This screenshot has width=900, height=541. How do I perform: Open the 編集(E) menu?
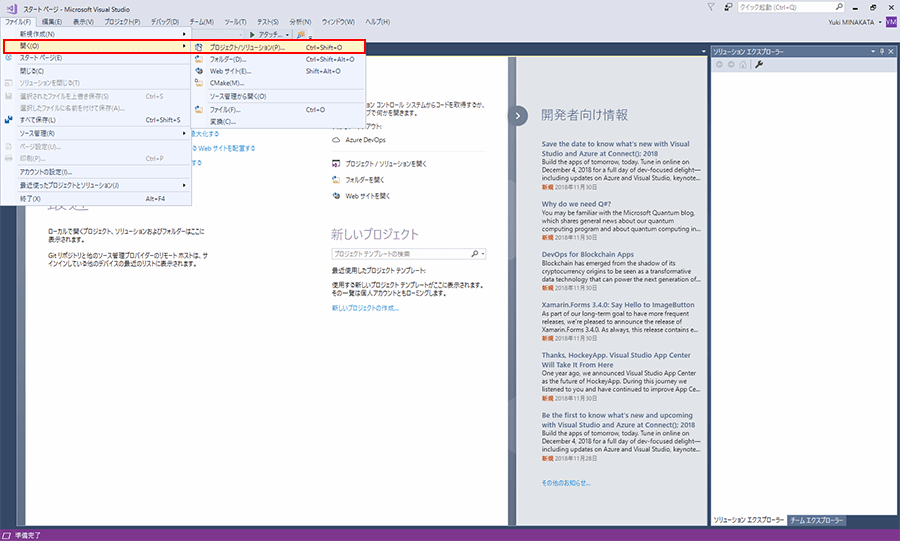(52, 22)
